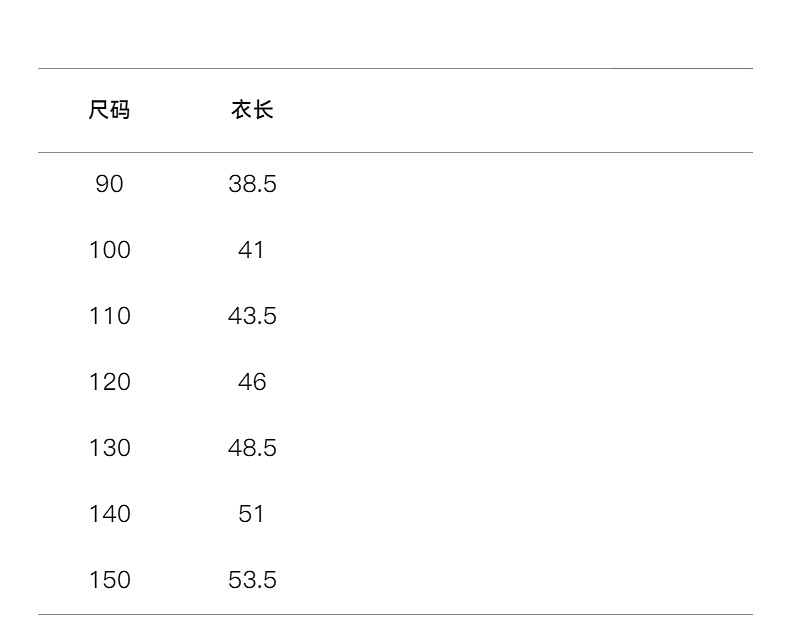Viewport: 790px width, 617px height.
Task: Click the 衣长 column header
Action: pos(252,110)
